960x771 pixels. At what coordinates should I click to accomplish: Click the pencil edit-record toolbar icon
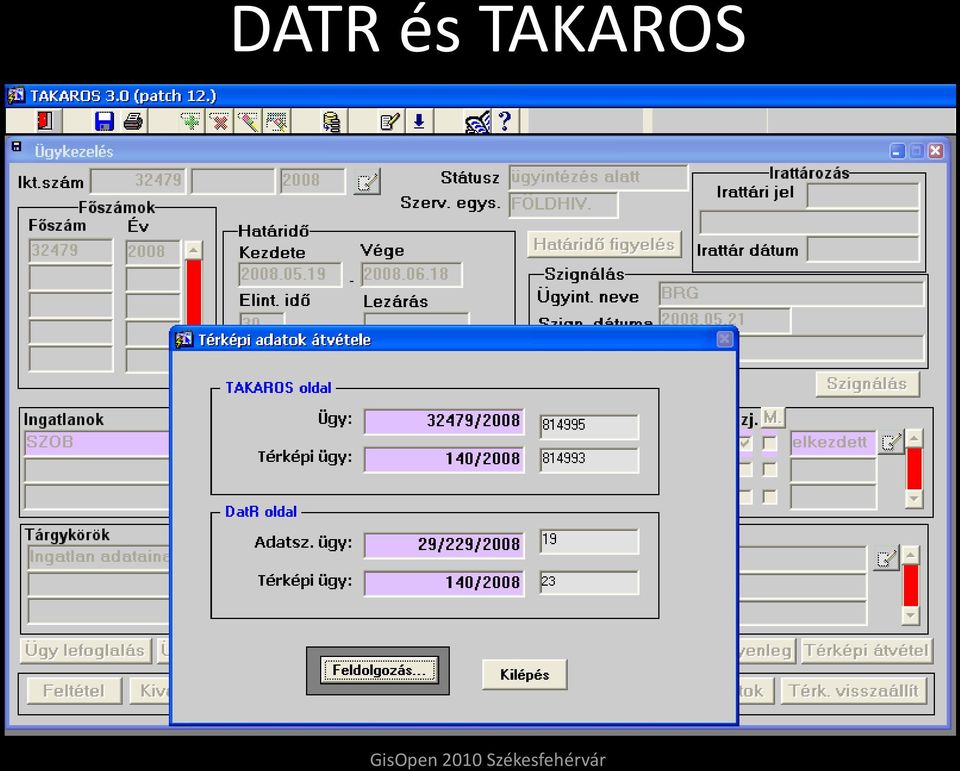[248, 121]
